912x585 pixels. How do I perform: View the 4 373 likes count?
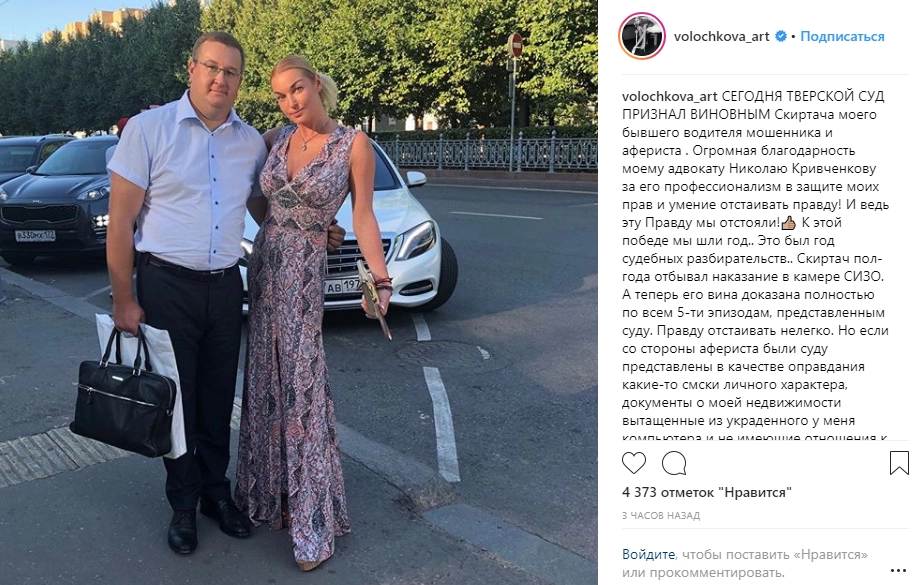(707, 493)
